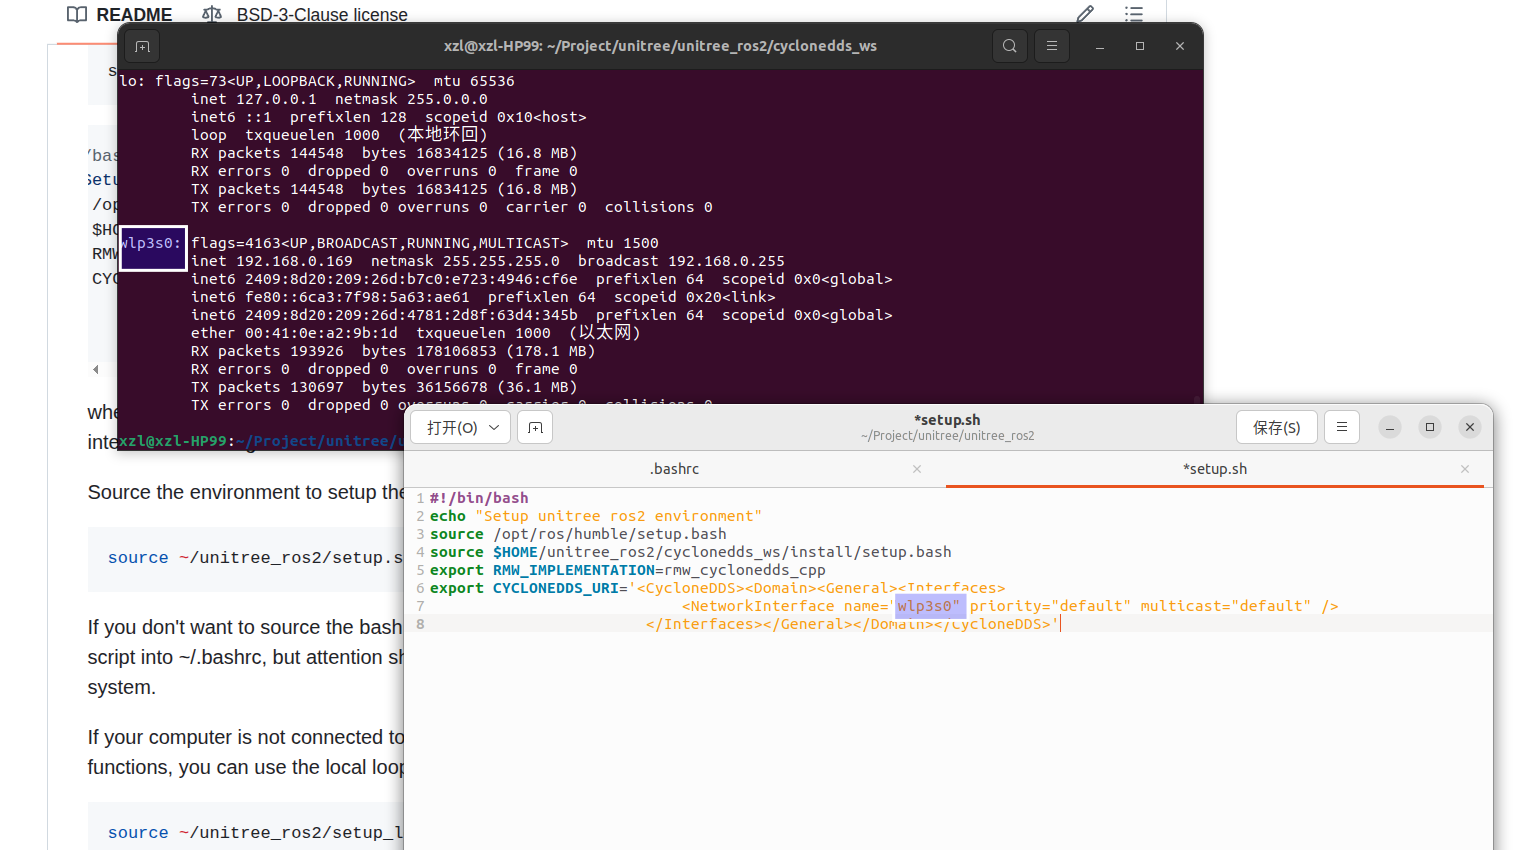The image size is (1513, 850).
Task: Open new tab in terminal window
Action: [x=142, y=46]
